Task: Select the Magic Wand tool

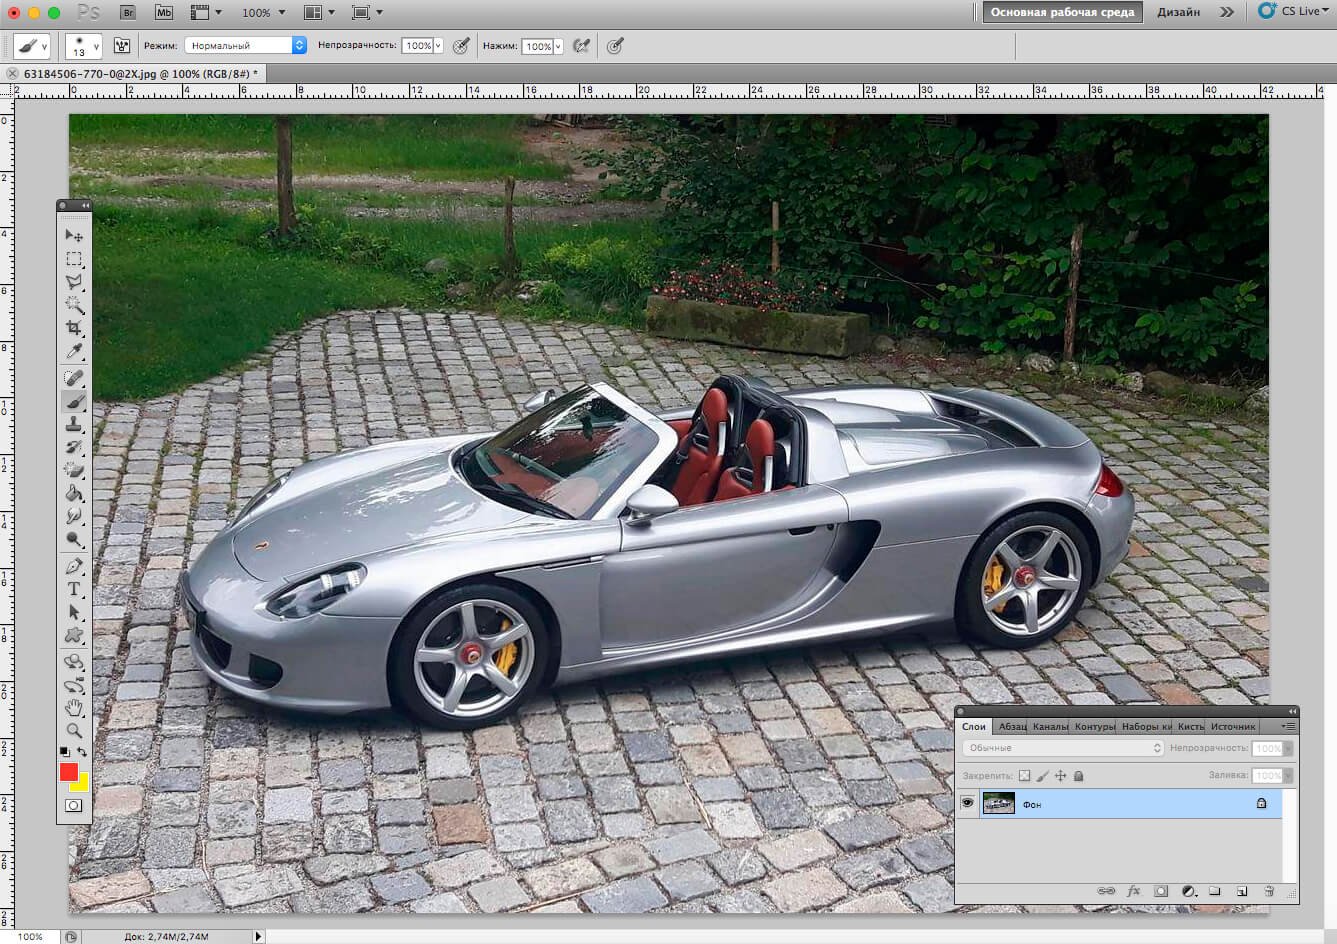Action: 74,305
